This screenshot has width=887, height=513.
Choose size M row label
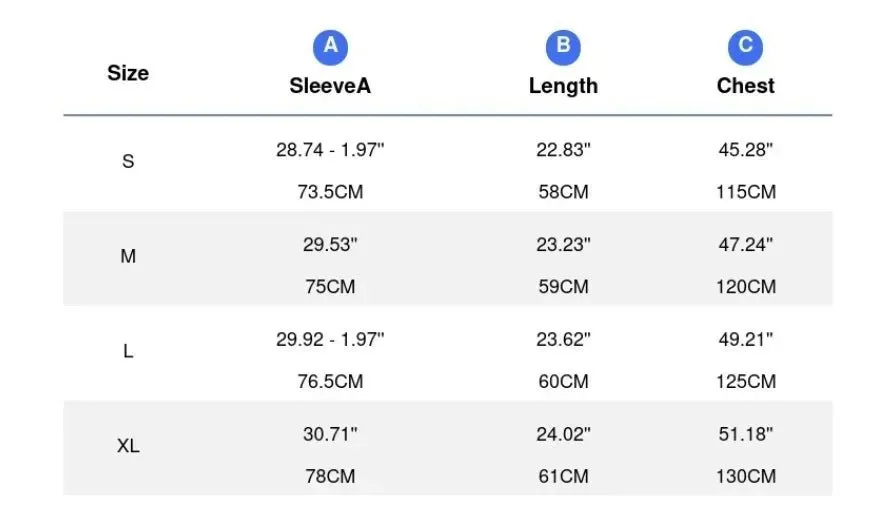tap(128, 256)
